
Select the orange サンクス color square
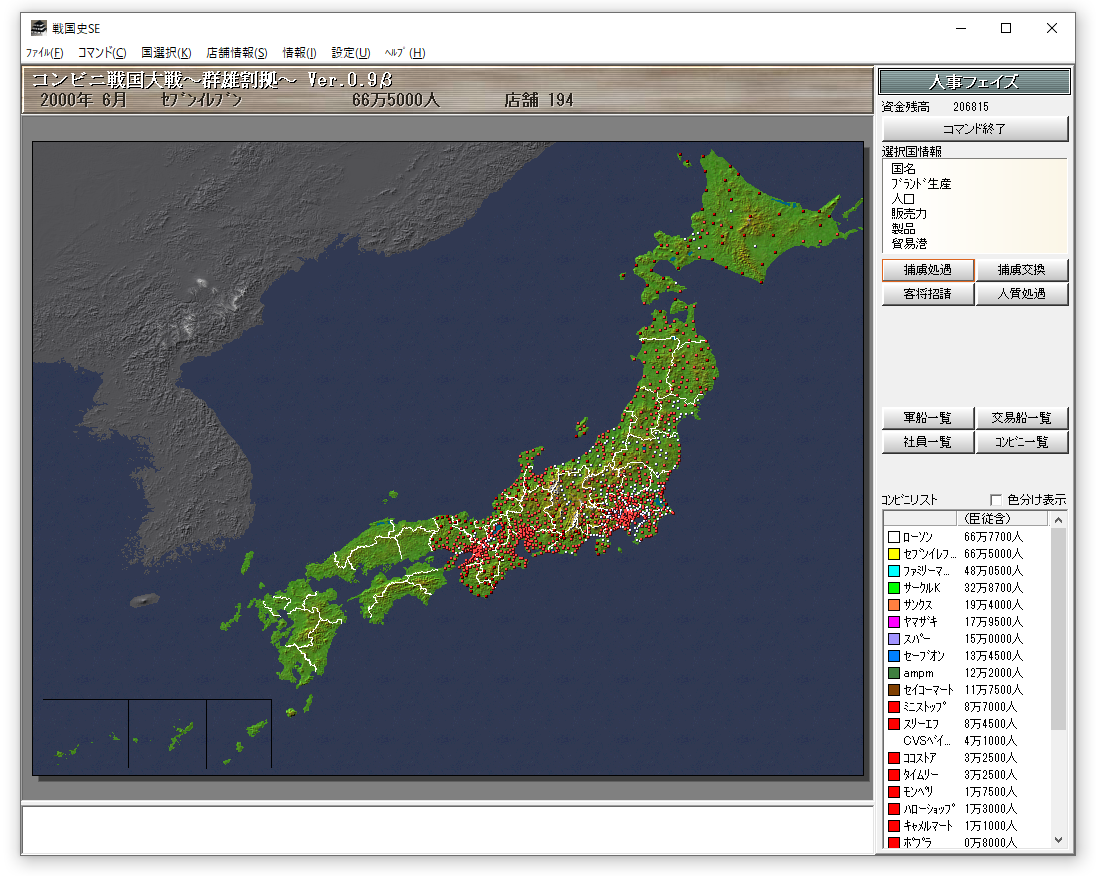pyautogui.click(x=894, y=605)
